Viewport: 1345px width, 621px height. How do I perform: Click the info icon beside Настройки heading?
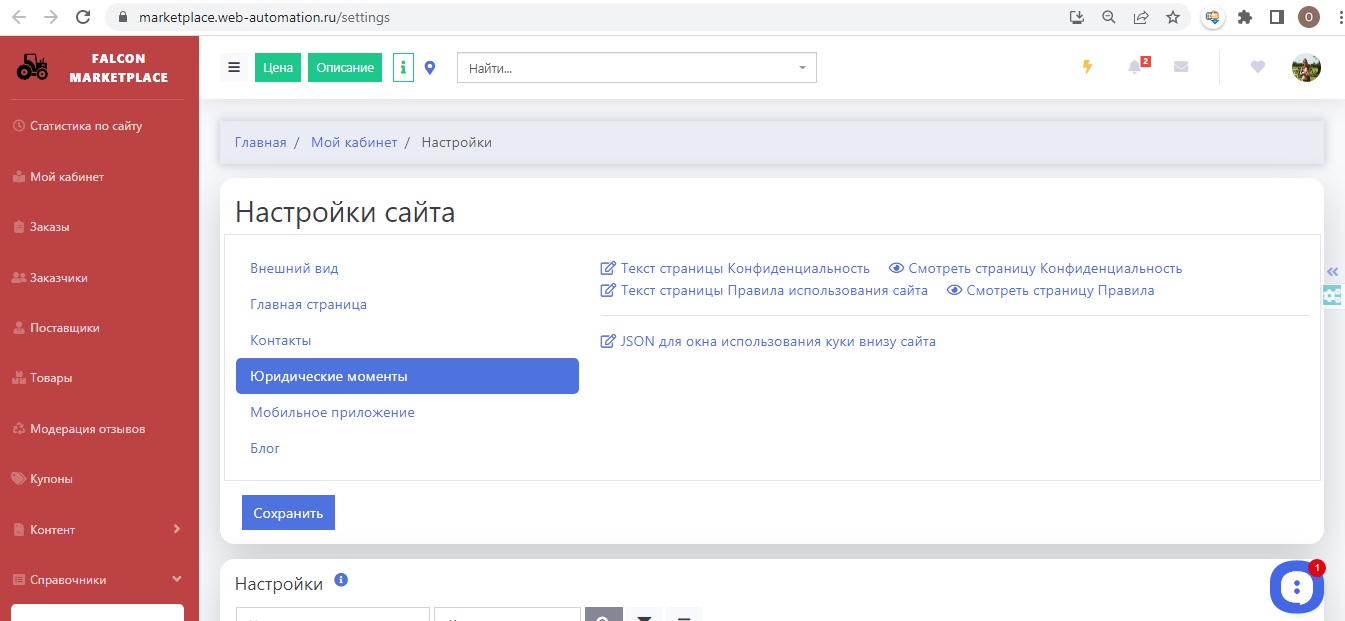pos(341,580)
